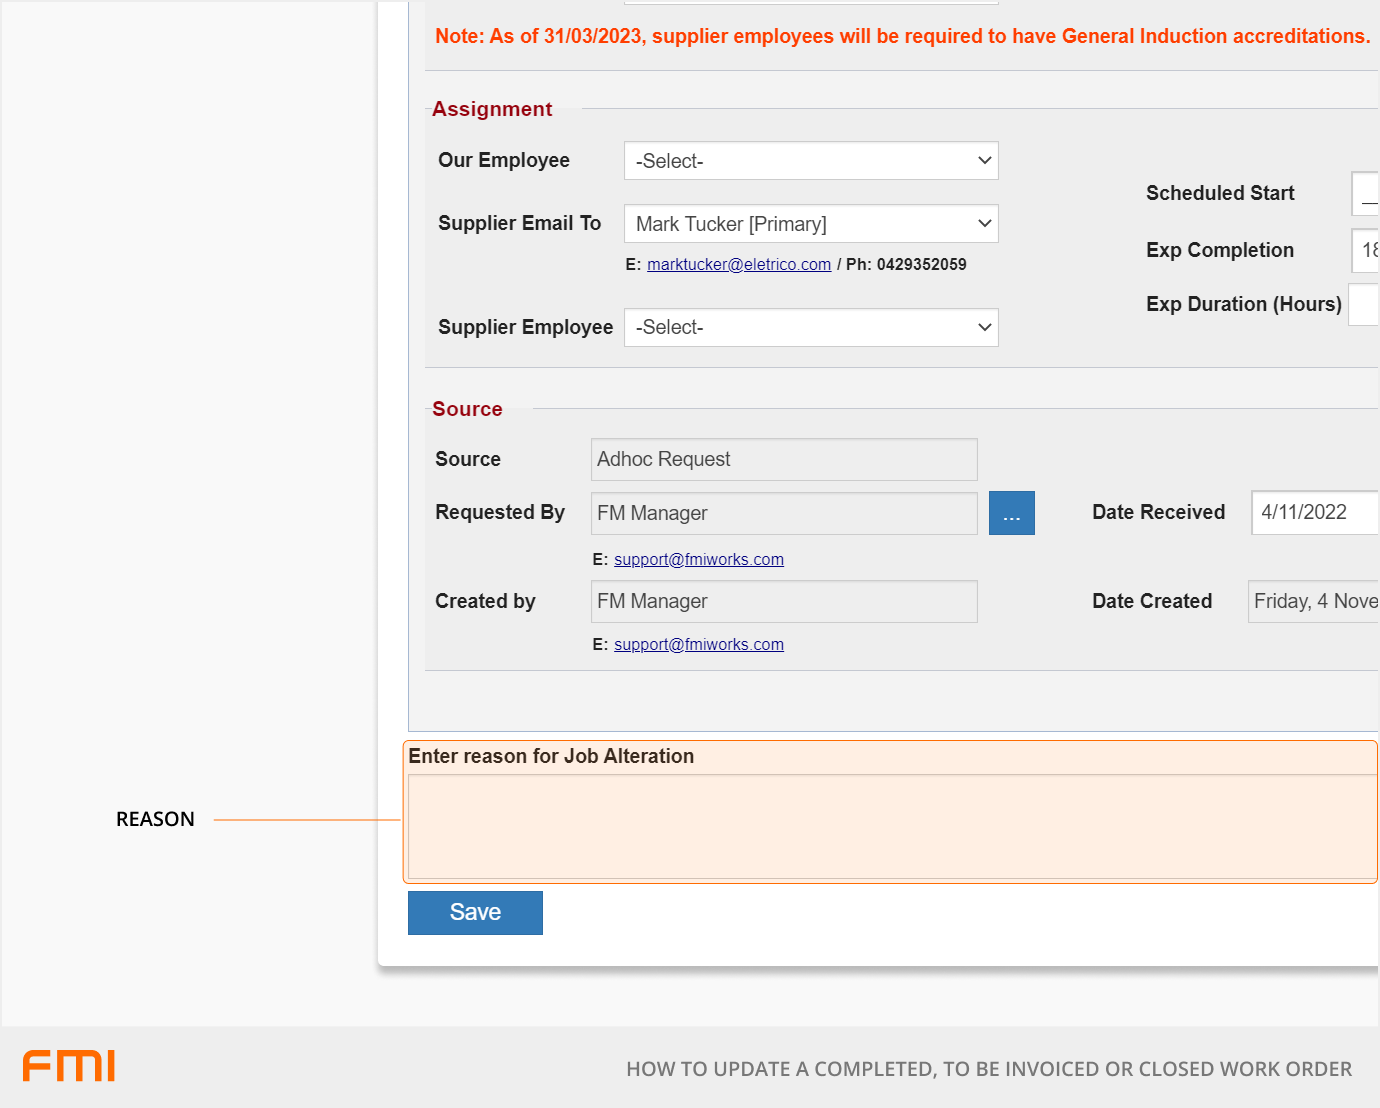Open the support email link under Created by
The image size is (1380, 1108).
click(698, 645)
